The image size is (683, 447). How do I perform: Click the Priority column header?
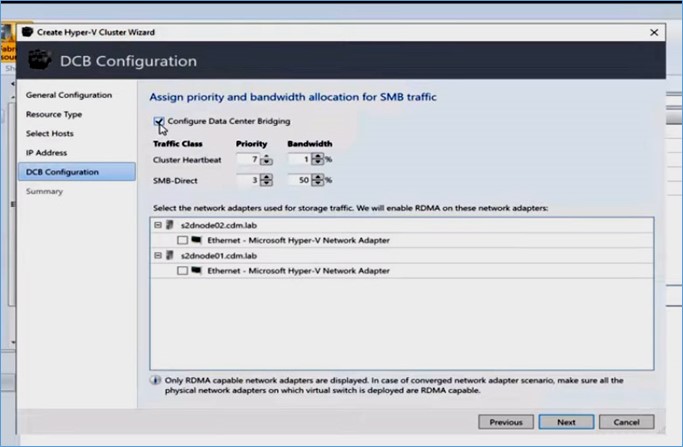pos(251,144)
